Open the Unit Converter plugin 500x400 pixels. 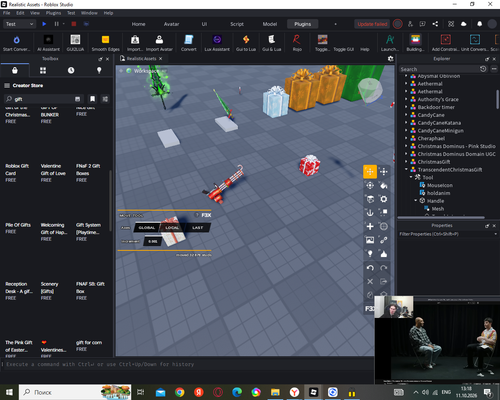coord(475,43)
